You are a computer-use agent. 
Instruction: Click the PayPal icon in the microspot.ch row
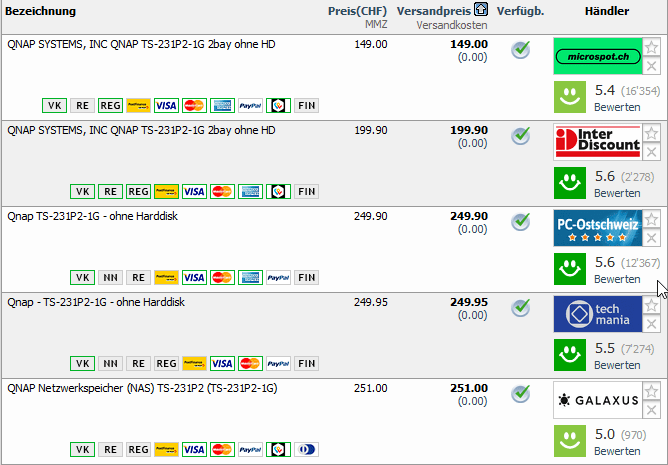251,105
